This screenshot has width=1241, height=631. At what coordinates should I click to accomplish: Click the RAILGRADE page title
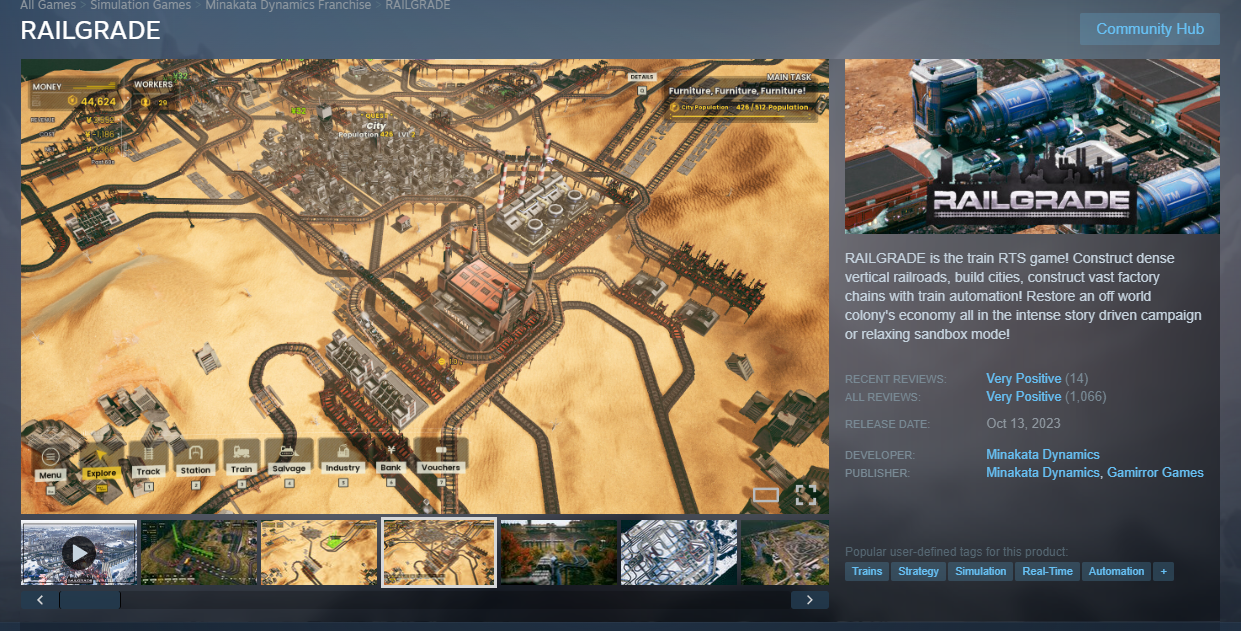[90, 30]
